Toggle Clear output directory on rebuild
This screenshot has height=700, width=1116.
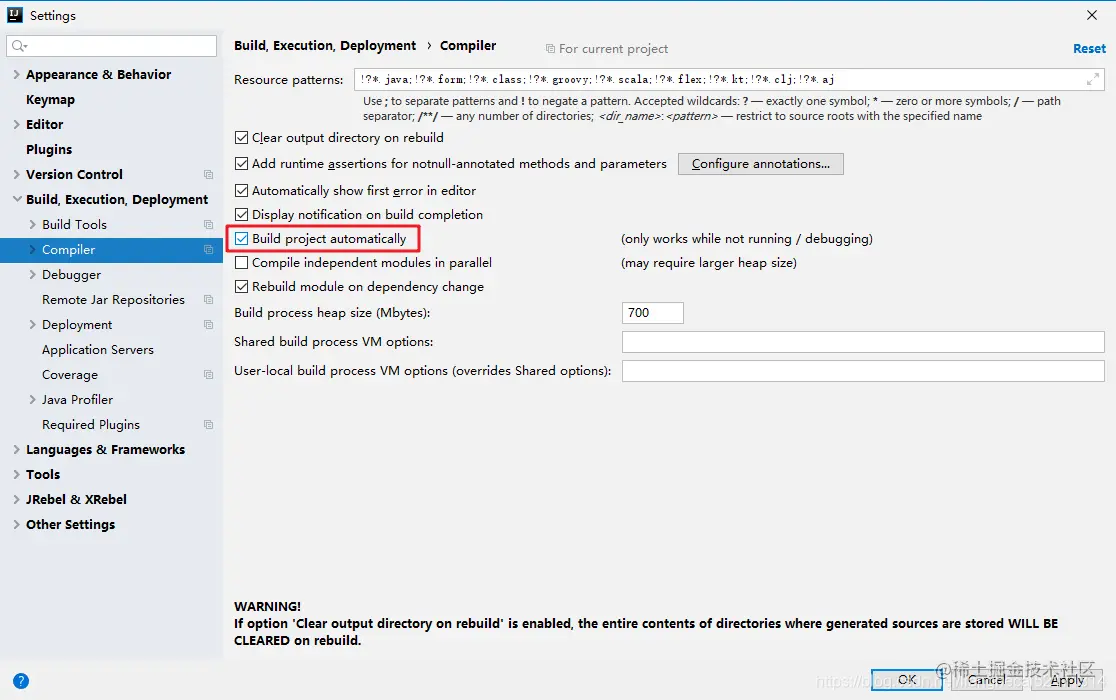(x=242, y=137)
